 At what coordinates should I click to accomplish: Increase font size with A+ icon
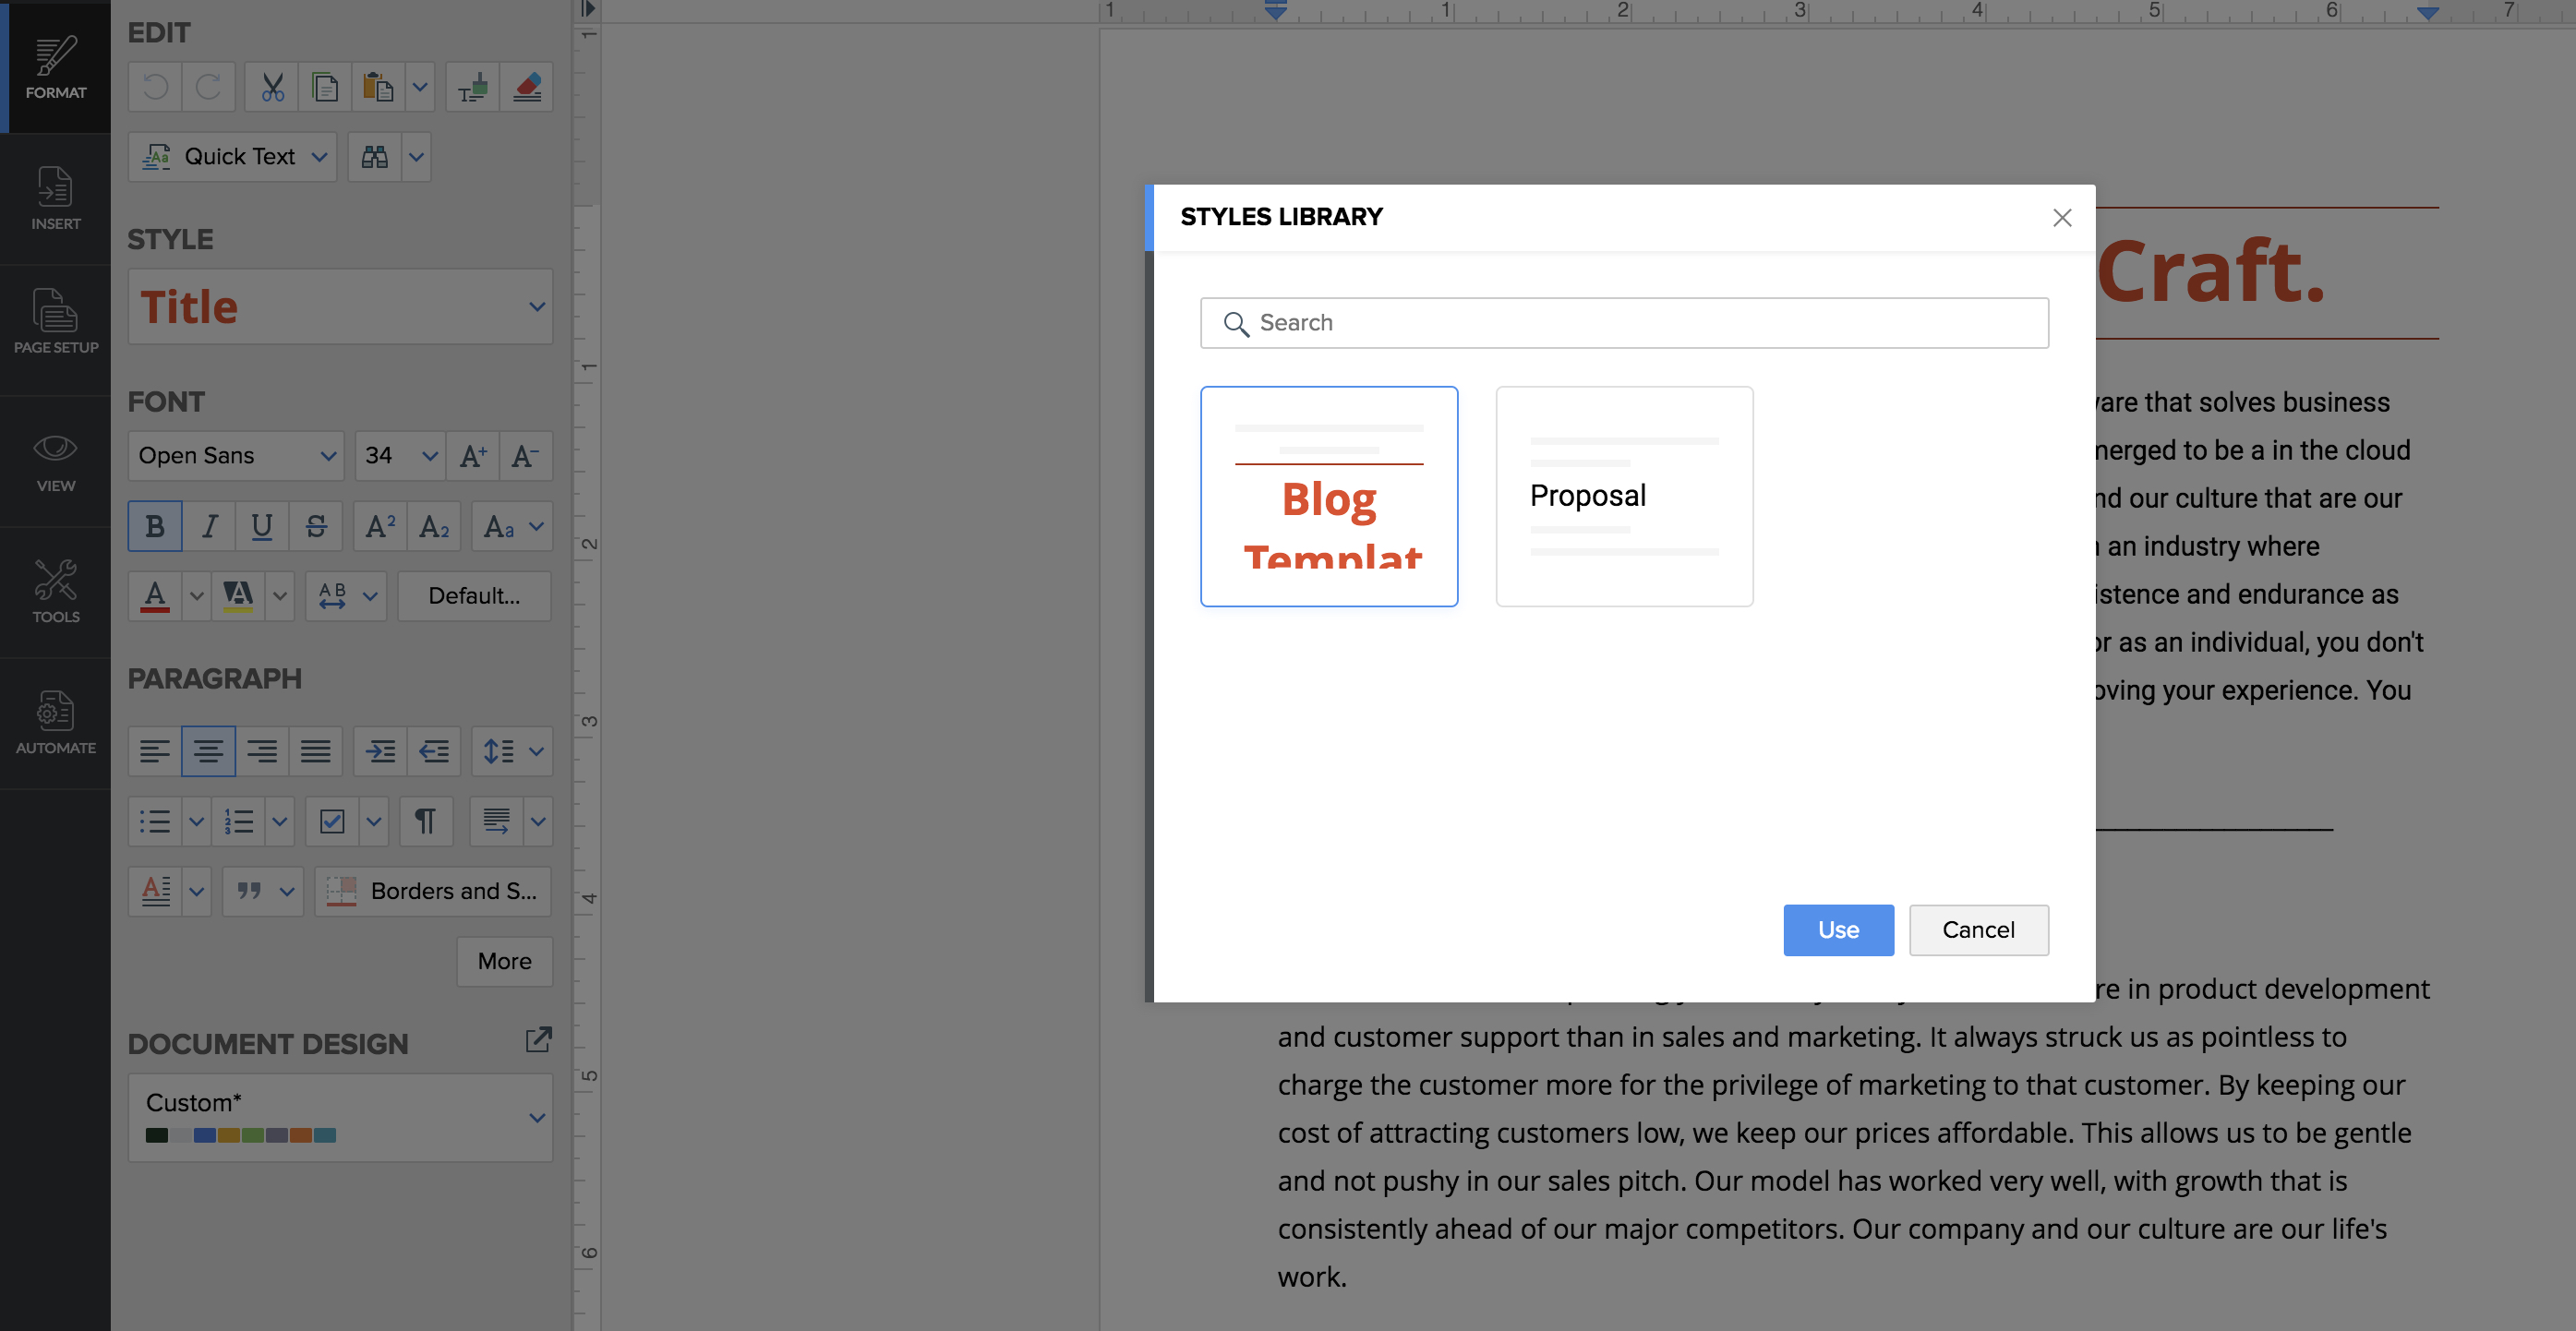coord(473,456)
